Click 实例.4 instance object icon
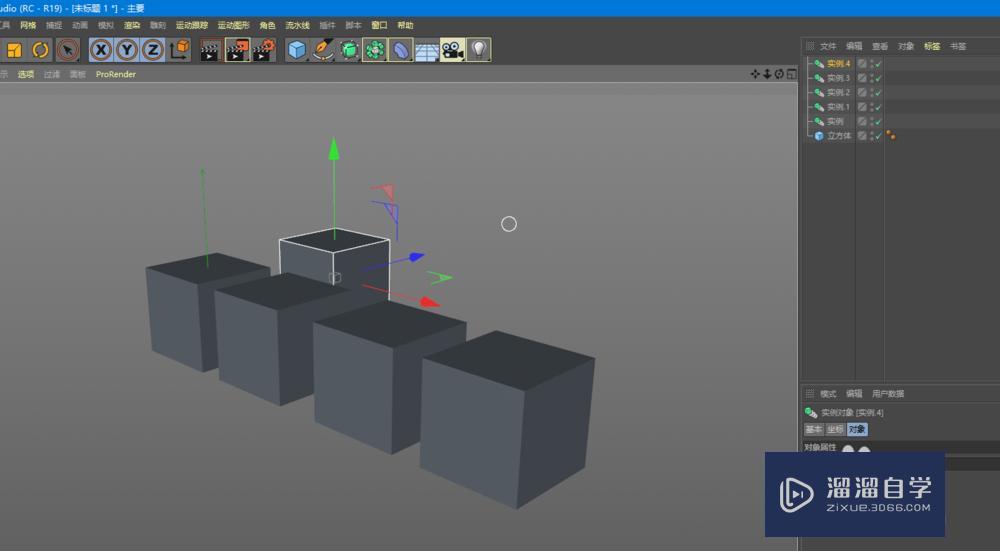The image size is (1000, 551). pyautogui.click(x=819, y=64)
